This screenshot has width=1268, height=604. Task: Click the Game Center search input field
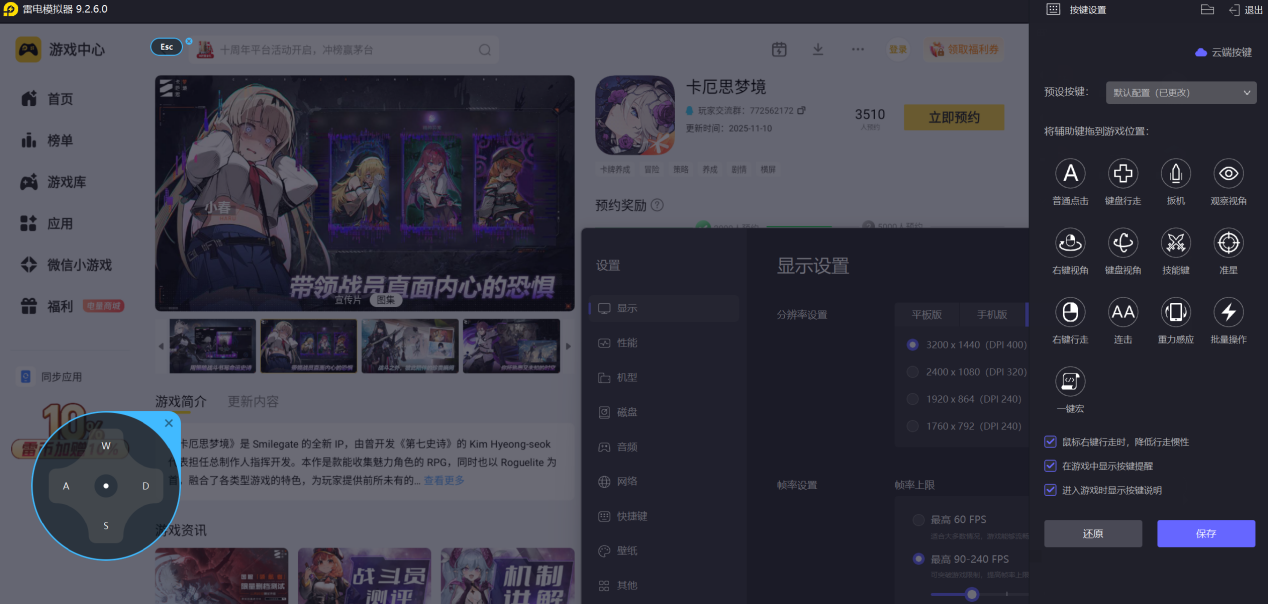(344, 50)
